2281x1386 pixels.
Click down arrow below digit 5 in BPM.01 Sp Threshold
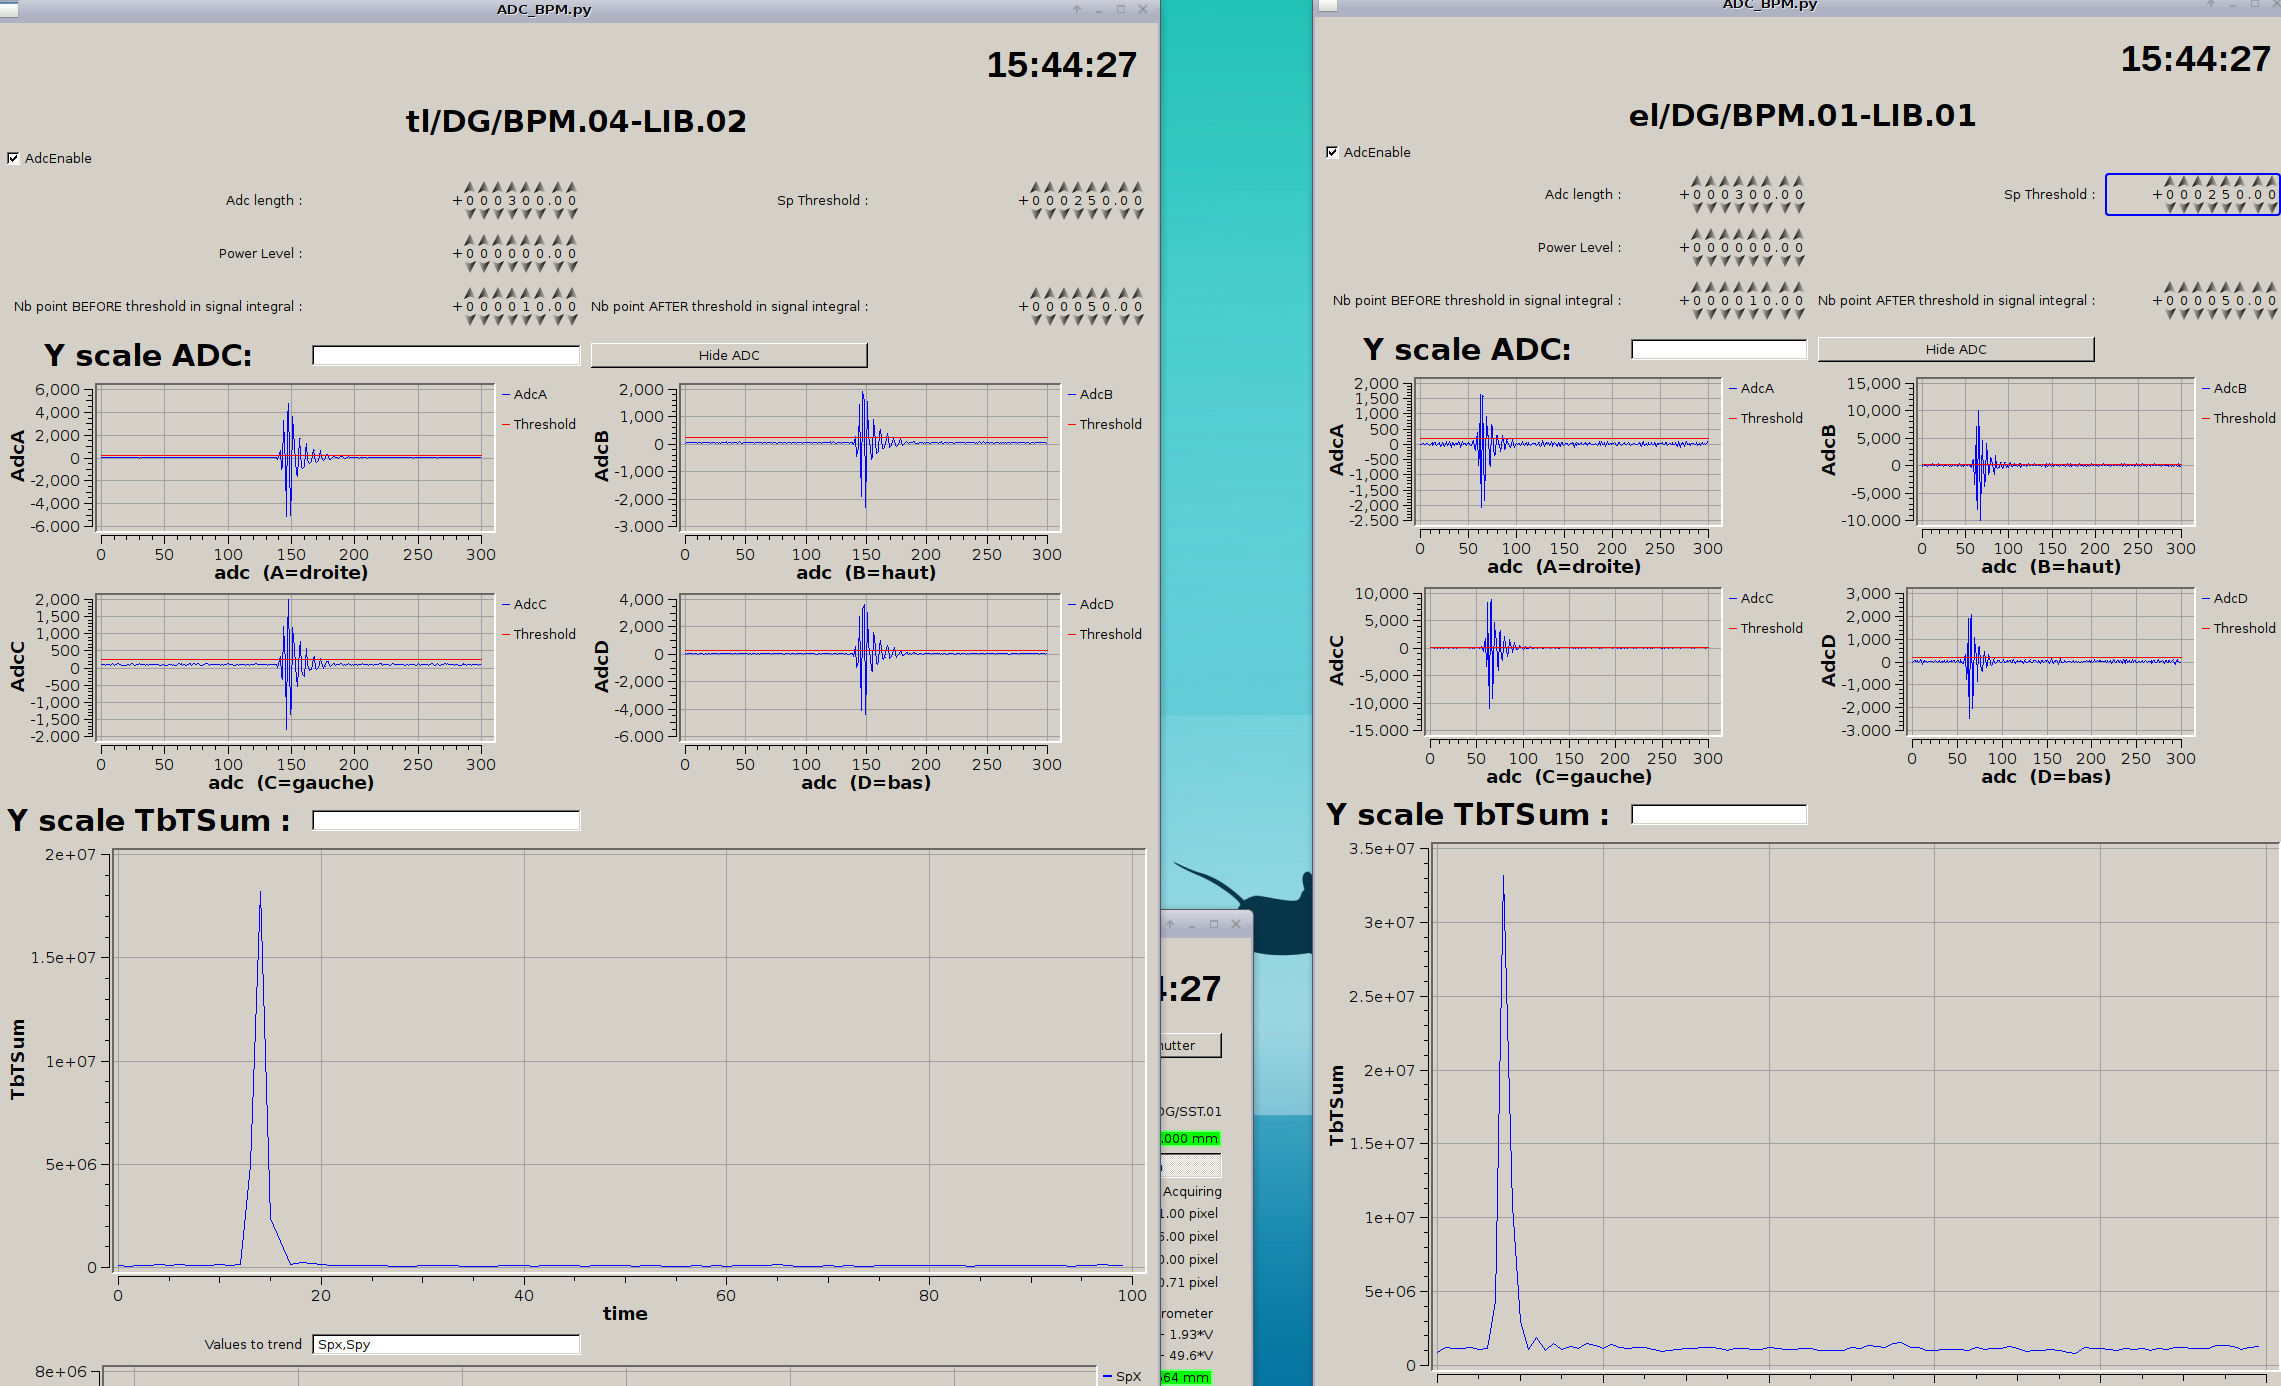click(x=2227, y=208)
